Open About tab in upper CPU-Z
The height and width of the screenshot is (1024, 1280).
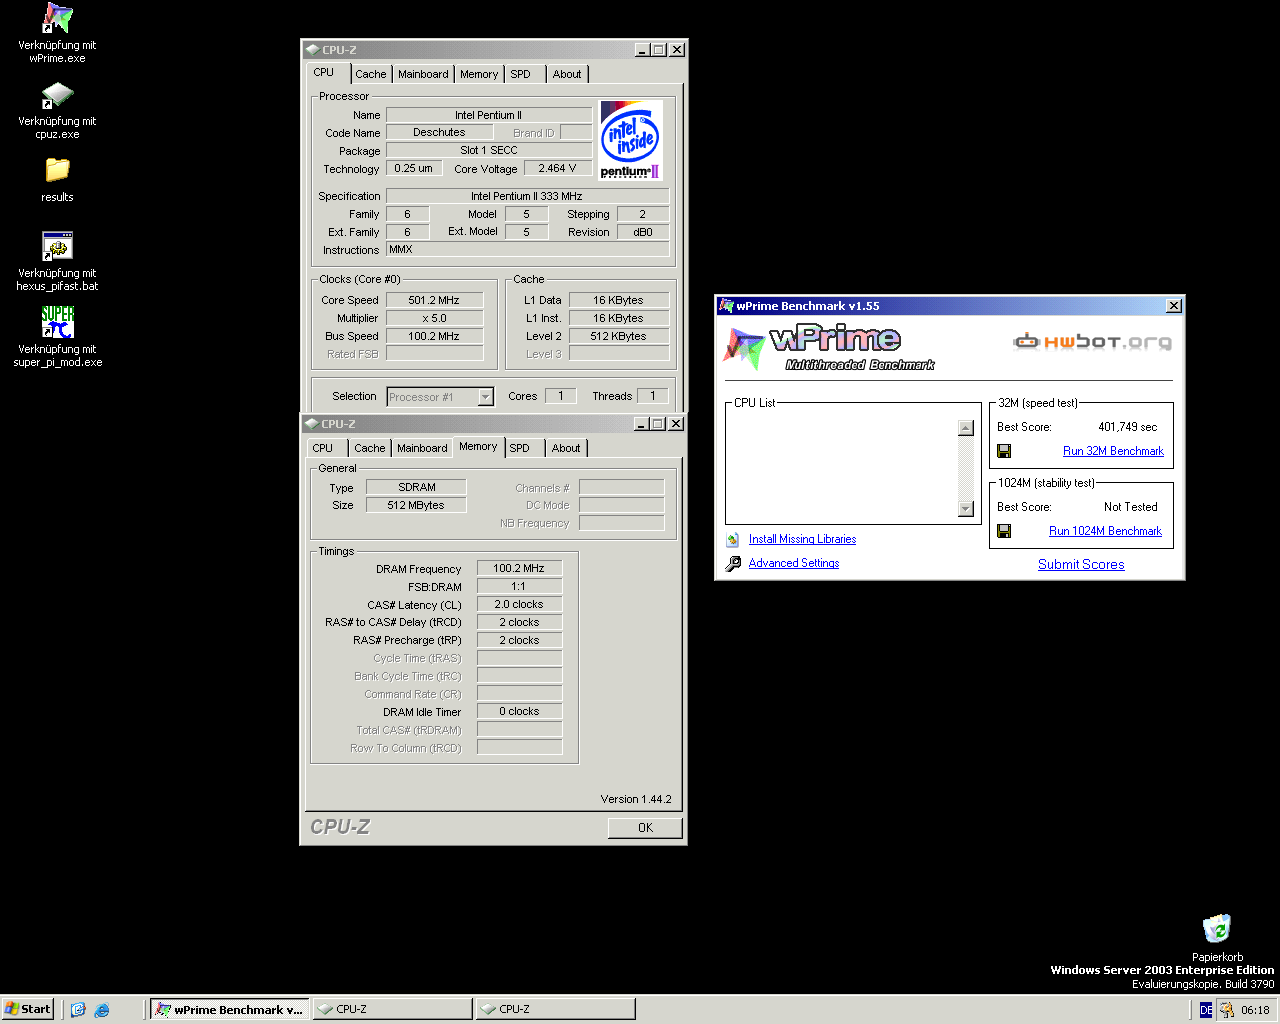[567, 74]
